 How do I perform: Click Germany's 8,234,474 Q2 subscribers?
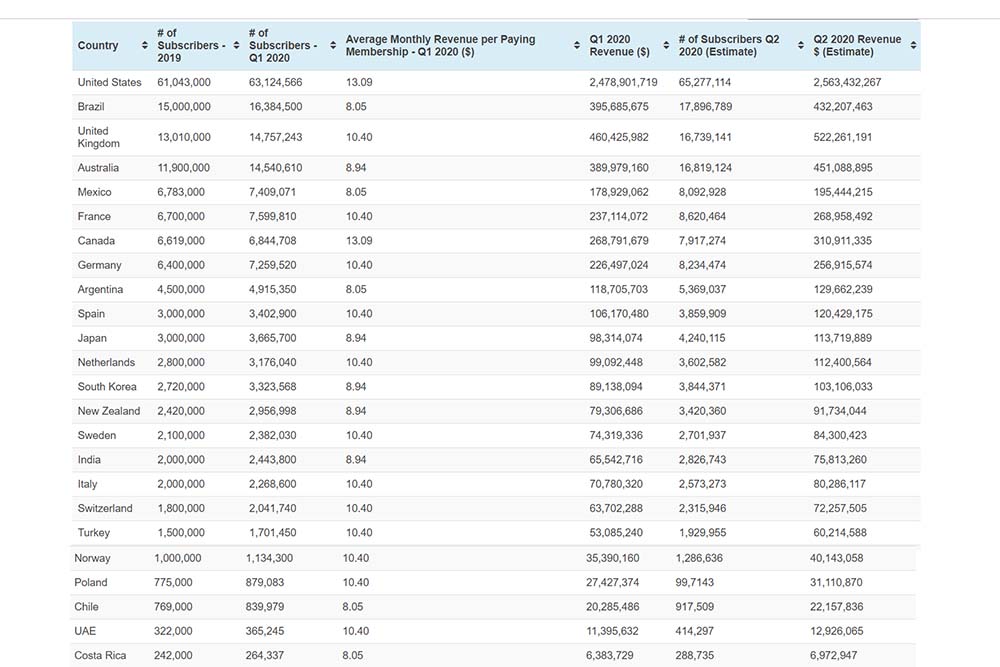[702, 265]
